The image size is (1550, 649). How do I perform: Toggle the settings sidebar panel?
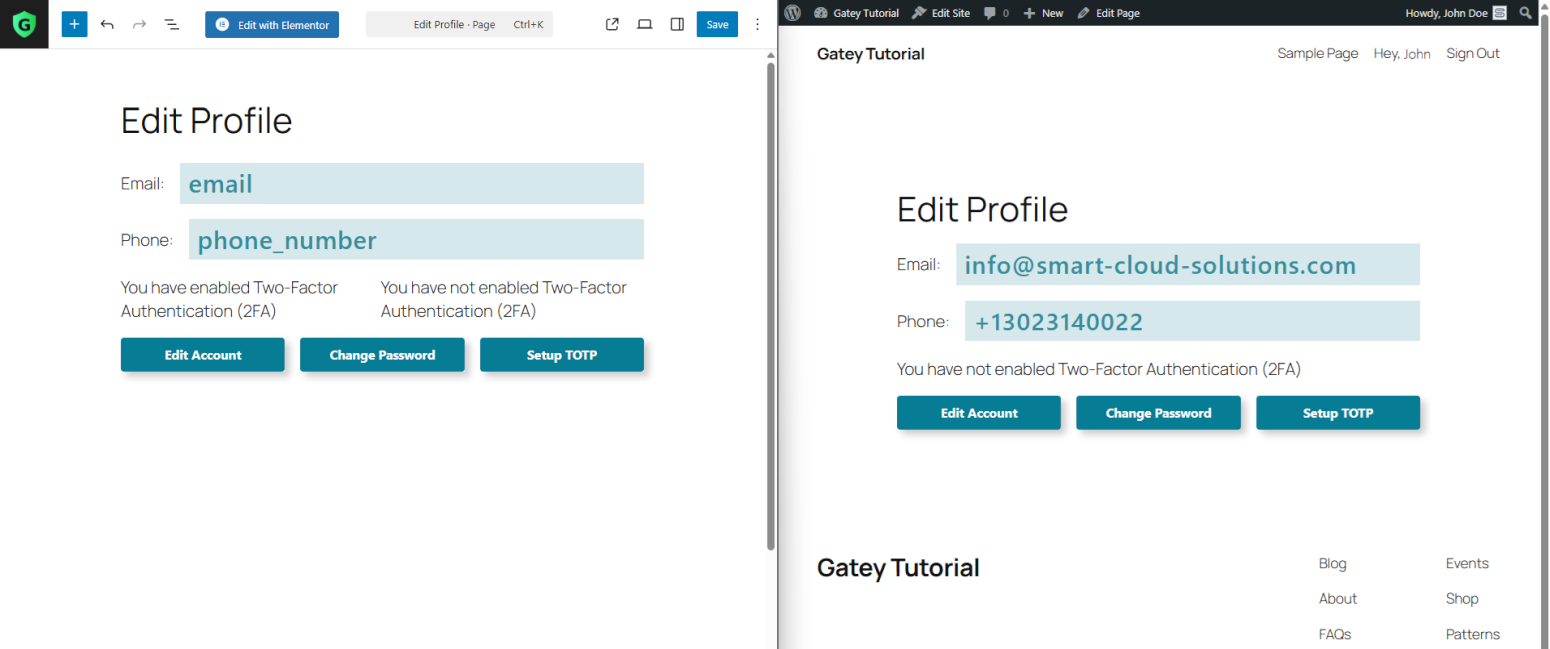(x=677, y=24)
